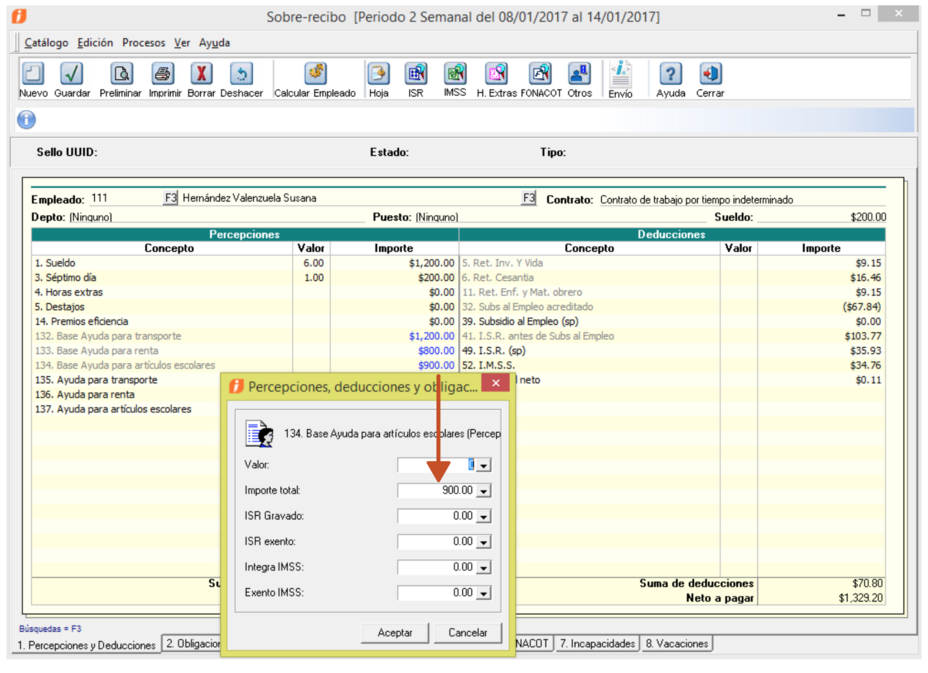This screenshot has height=673, width=928.
Task: Click the Integra IMSS input field
Action: coord(436,568)
